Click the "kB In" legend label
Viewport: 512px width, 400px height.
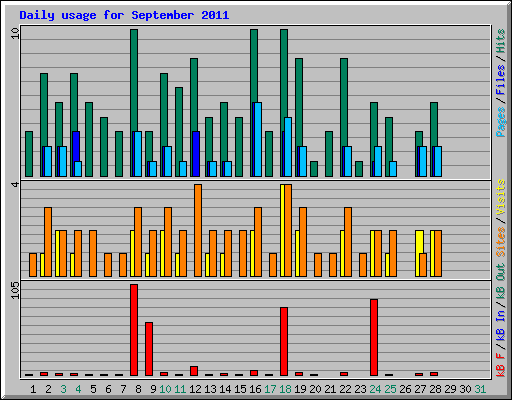pos(501,325)
